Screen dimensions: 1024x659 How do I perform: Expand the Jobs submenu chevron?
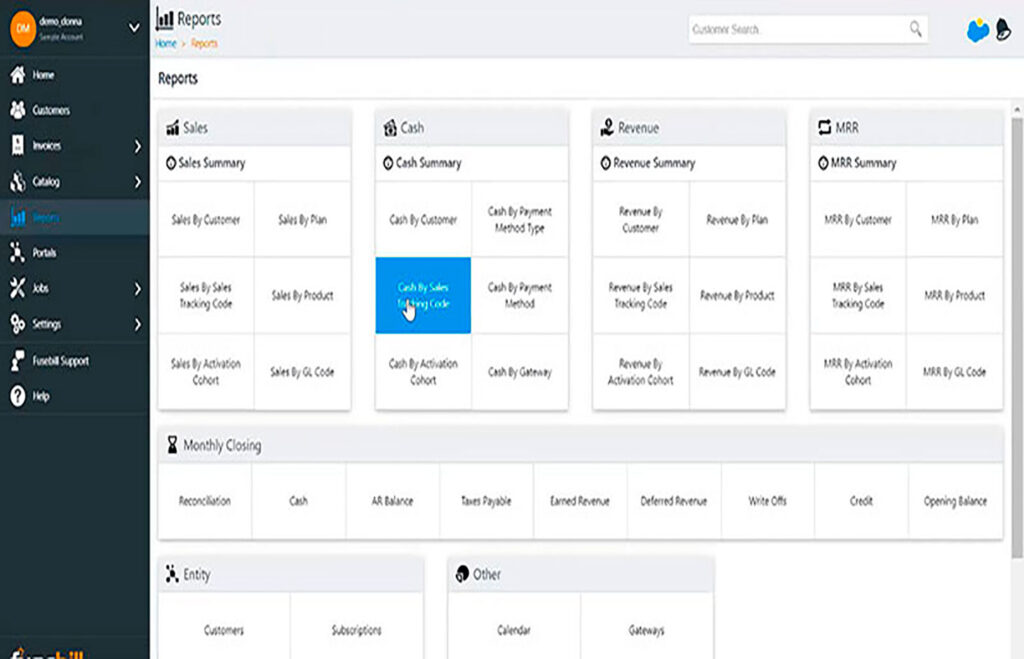pyautogui.click(x=137, y=288)
